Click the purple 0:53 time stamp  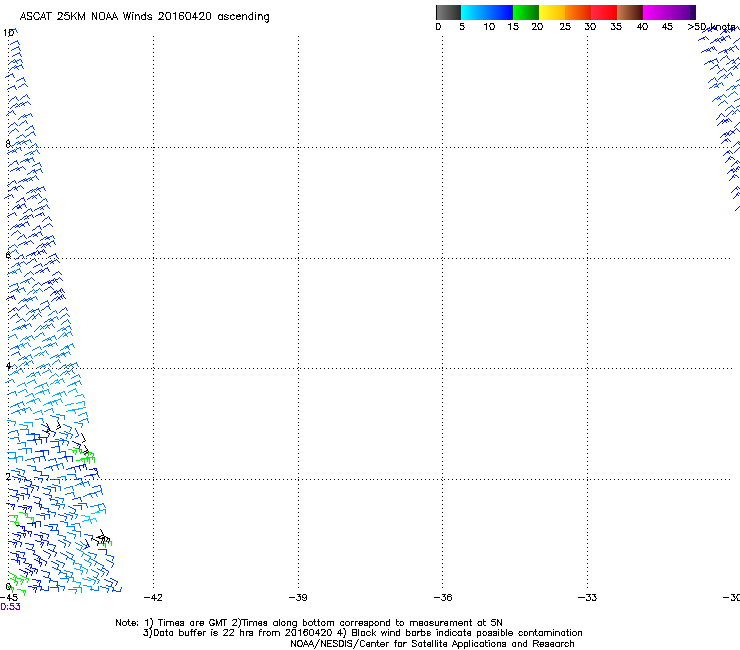pyautogui.click(x=10, y=607)
